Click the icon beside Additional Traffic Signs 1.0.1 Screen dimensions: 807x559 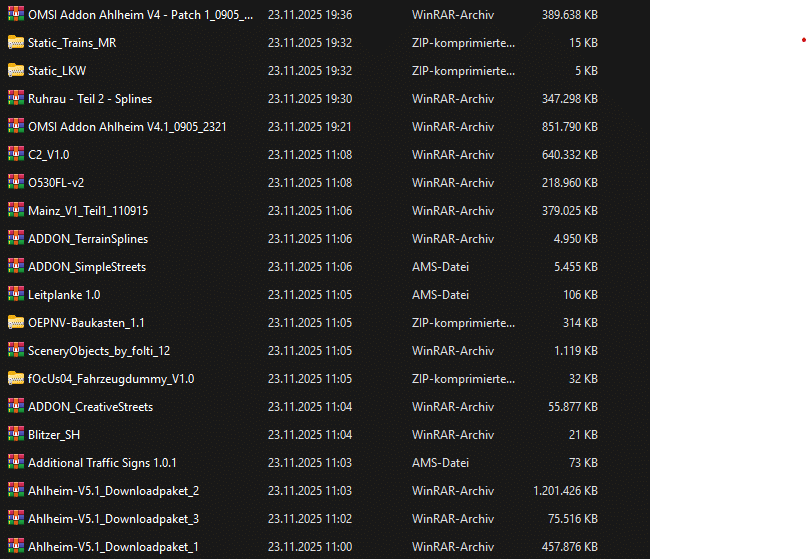(15, 462)
